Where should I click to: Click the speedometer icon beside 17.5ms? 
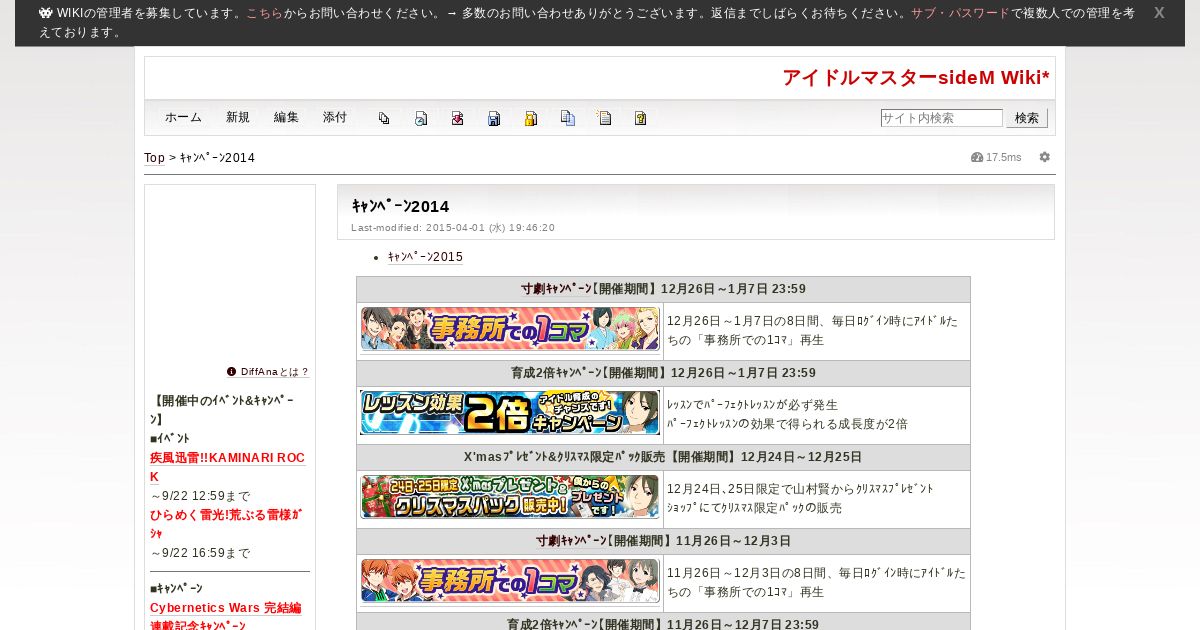coord(977,157)
